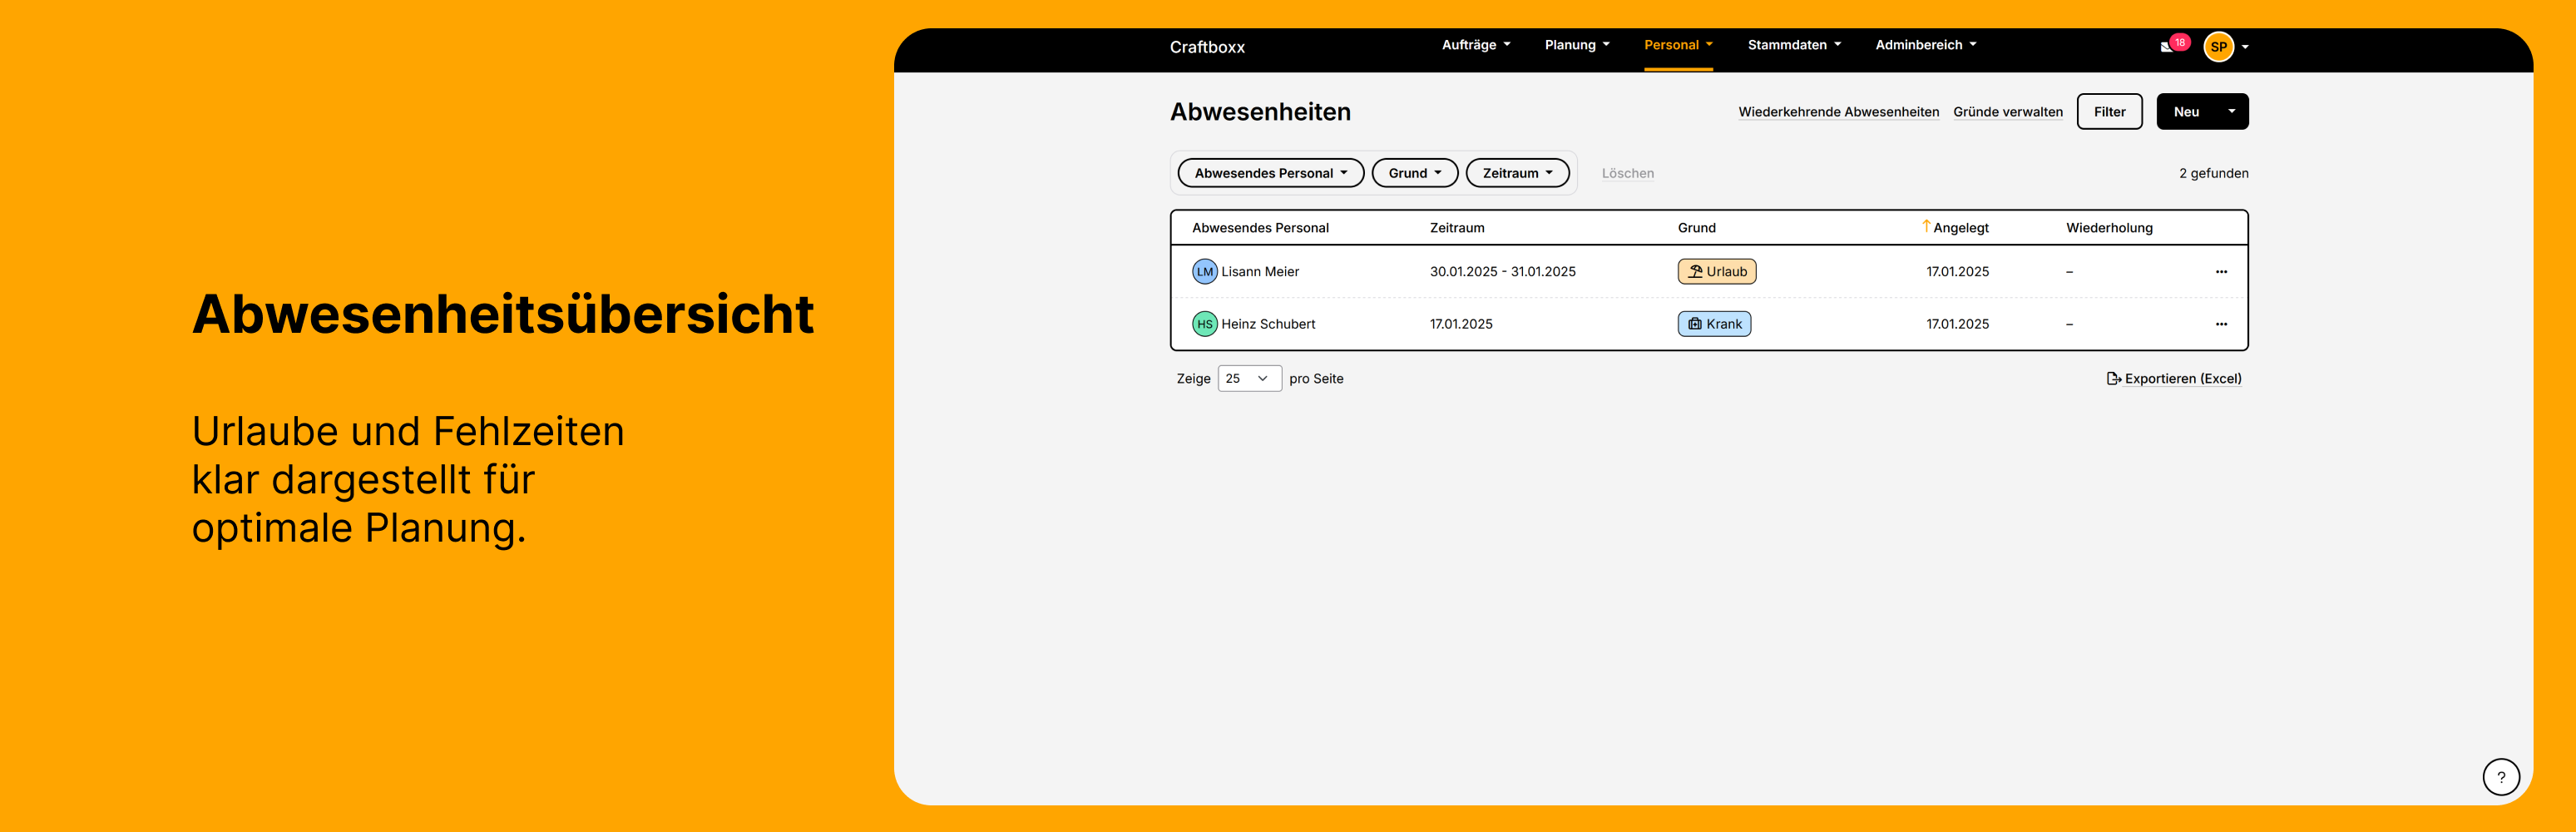
Task: Open the Aufträge menu
Action: point(1475,45)
